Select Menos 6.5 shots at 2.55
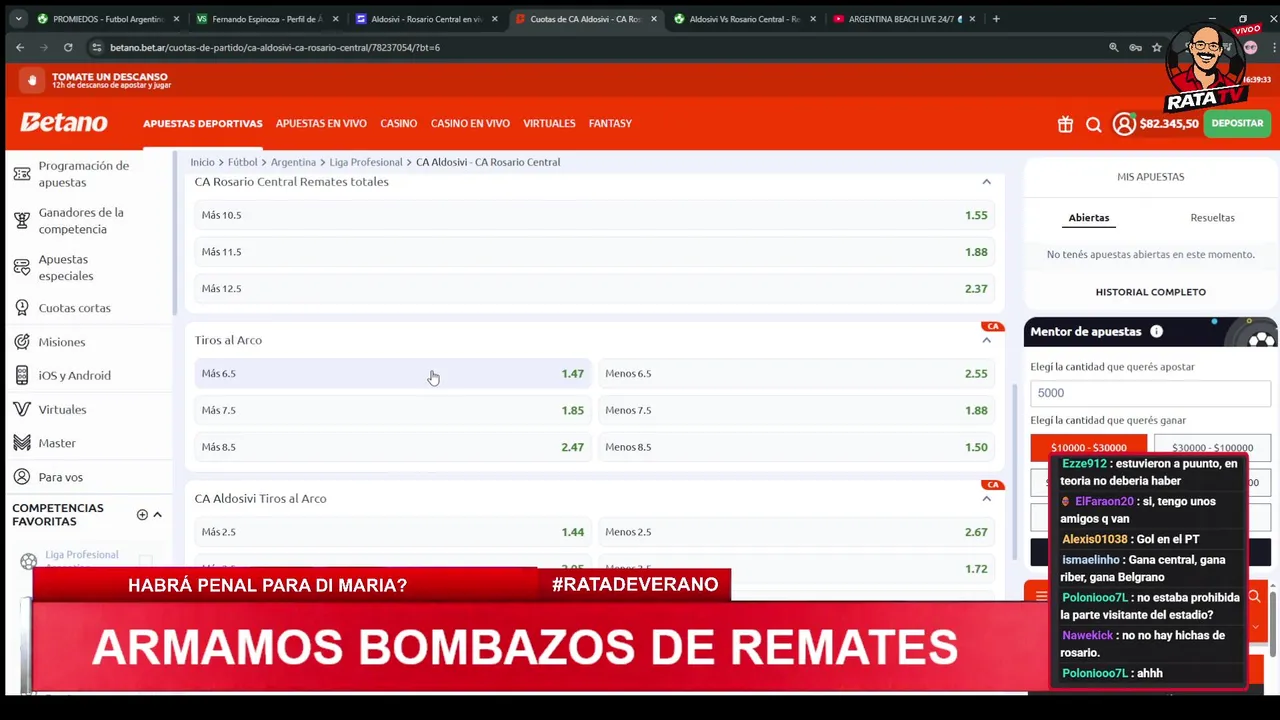The height and width of the screenshot is (720, 1280). 796,374
